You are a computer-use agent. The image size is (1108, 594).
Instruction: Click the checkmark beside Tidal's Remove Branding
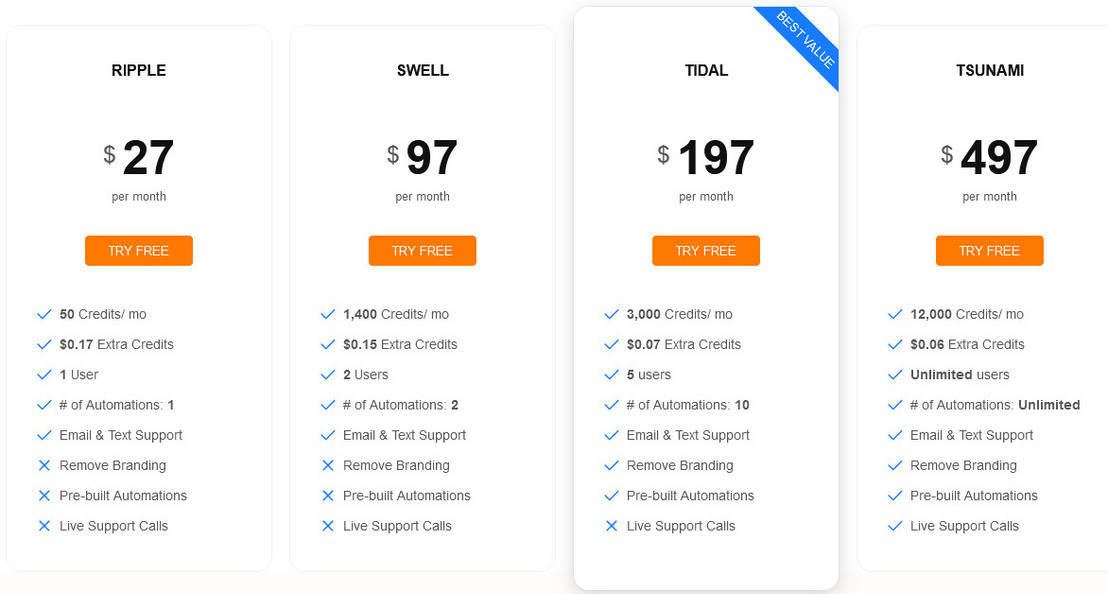point(612,466)
